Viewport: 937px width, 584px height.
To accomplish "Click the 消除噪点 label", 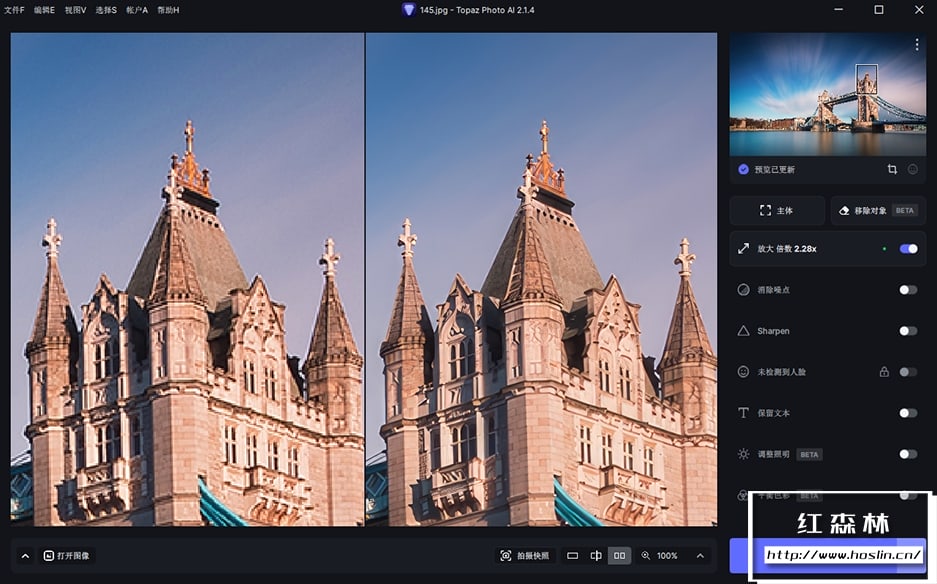I will pos(773,290).
